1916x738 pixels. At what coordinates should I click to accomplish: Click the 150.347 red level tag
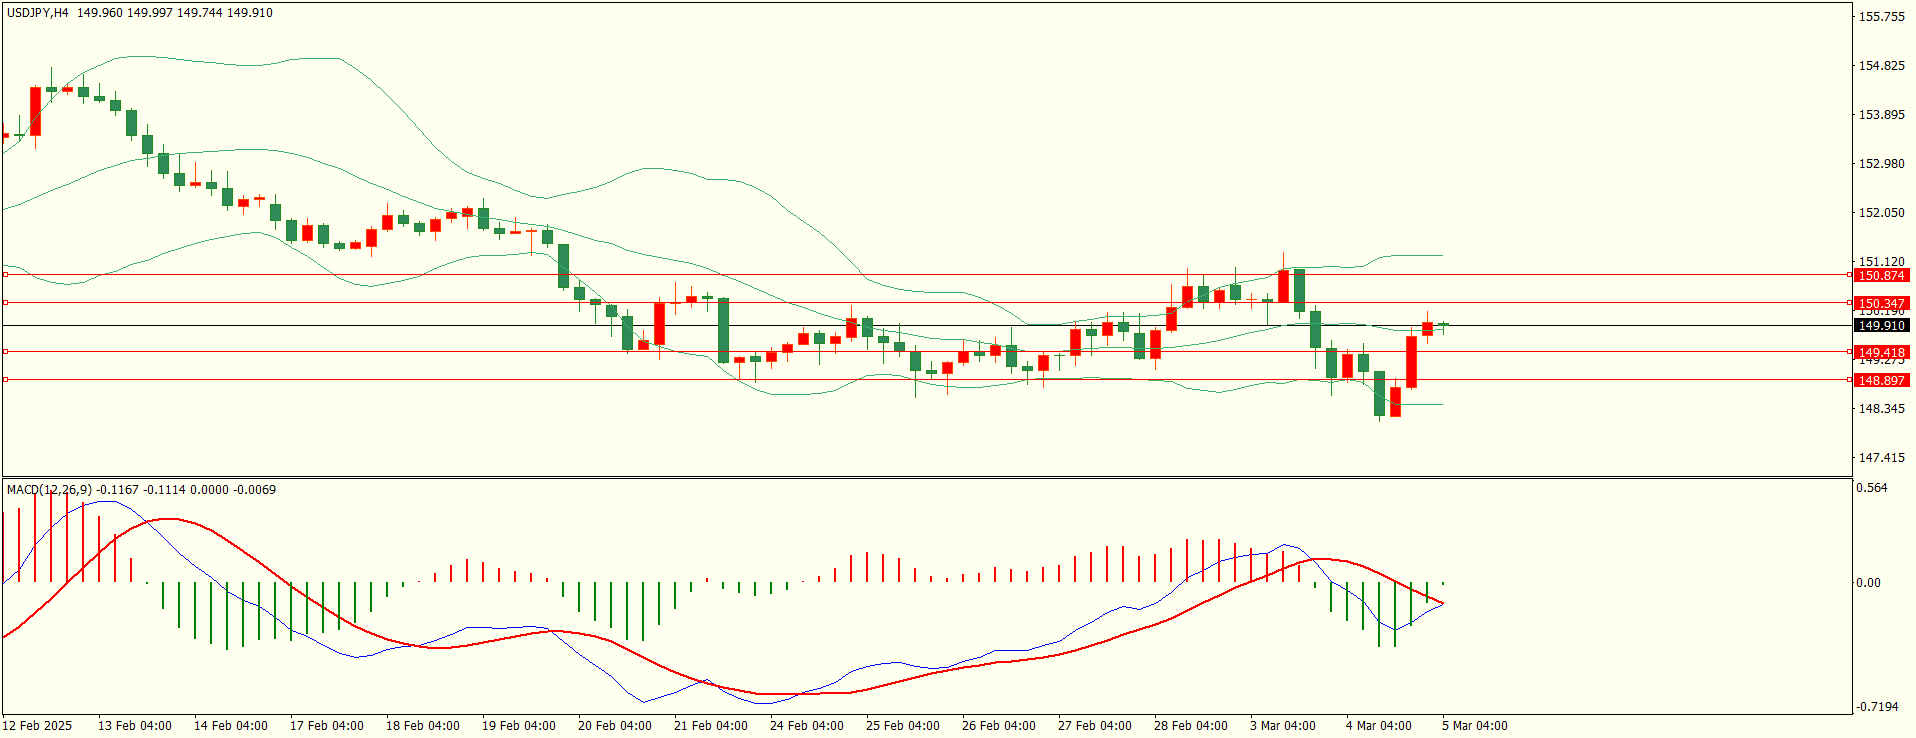tap(1881, 303)
